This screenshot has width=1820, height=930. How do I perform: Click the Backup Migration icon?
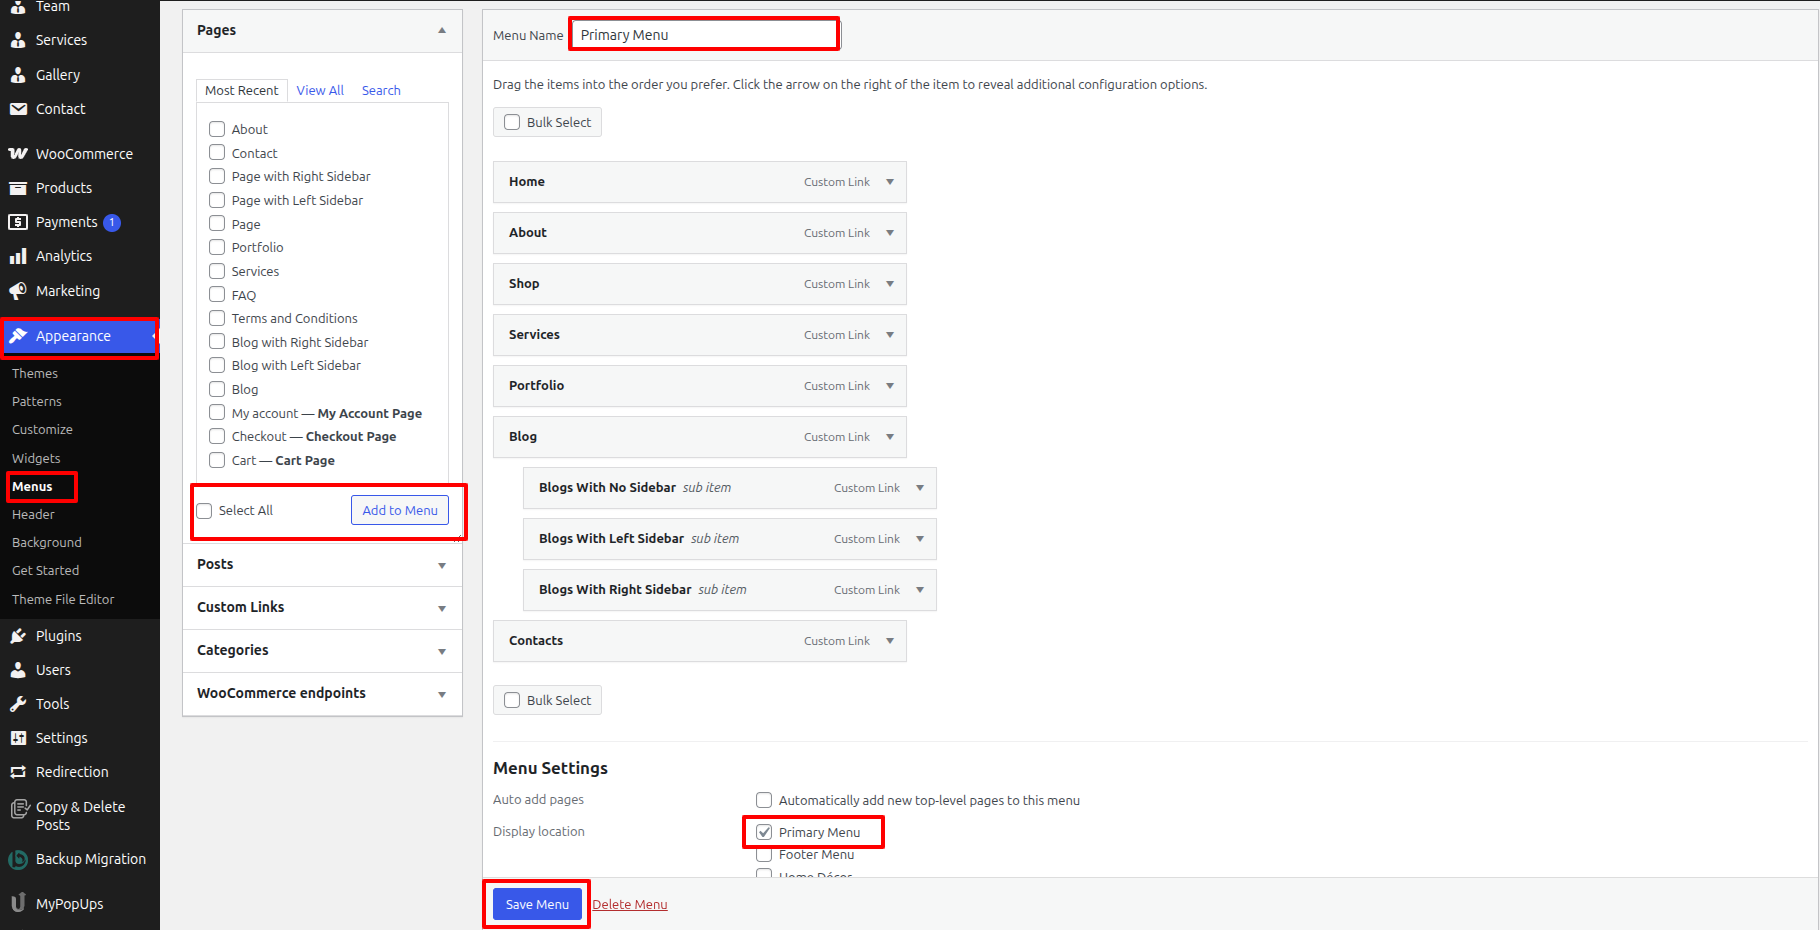[18, 859]
